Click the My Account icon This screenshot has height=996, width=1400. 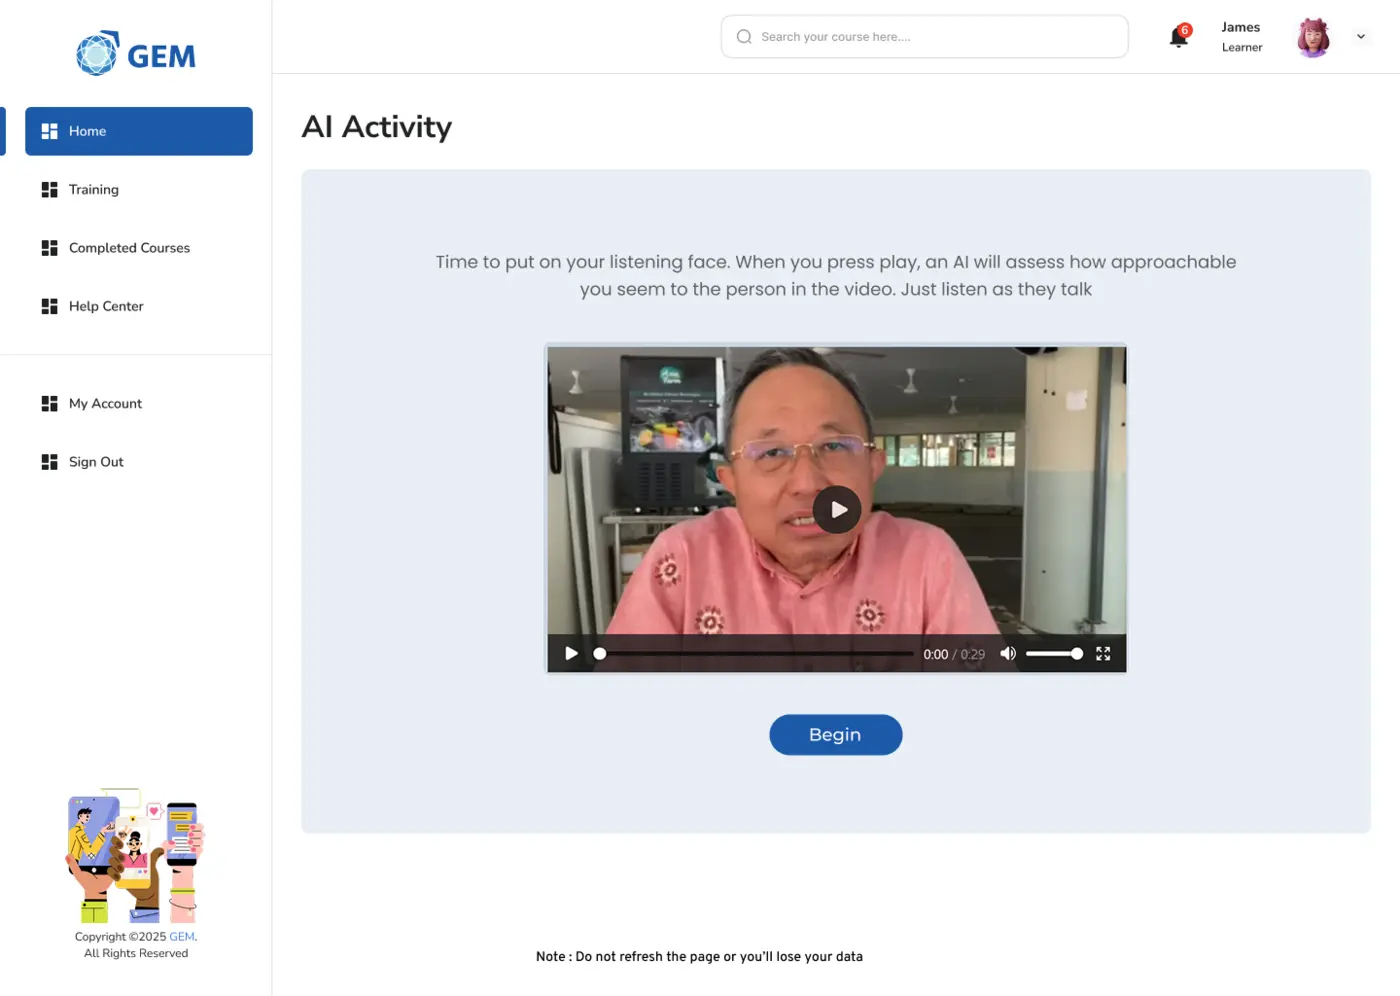point(49,404)
